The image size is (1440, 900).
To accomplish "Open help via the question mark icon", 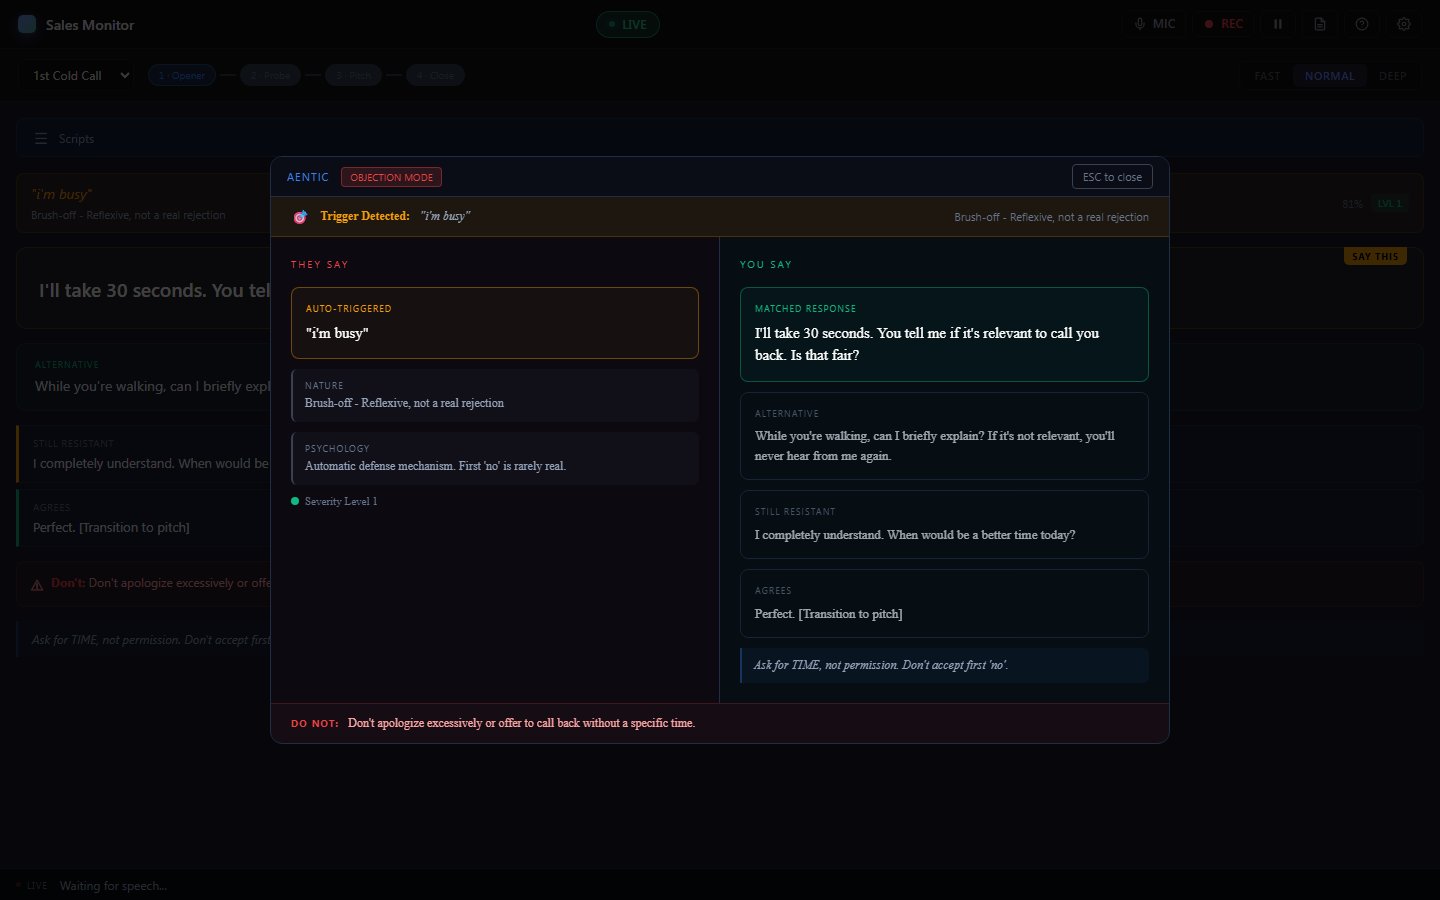I will [1362, 24].
